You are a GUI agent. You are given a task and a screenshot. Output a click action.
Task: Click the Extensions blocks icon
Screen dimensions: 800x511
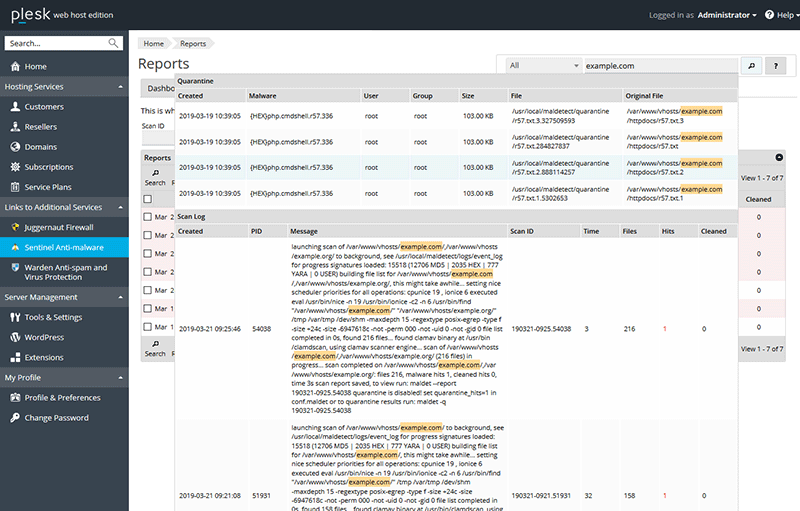pyautogui.click(x=15, y=357)
